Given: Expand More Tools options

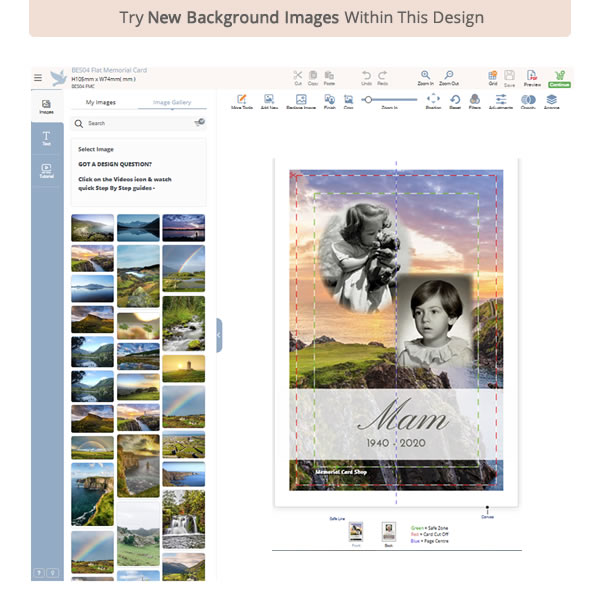Looking at the screenshot, I should tap(241, 101).
